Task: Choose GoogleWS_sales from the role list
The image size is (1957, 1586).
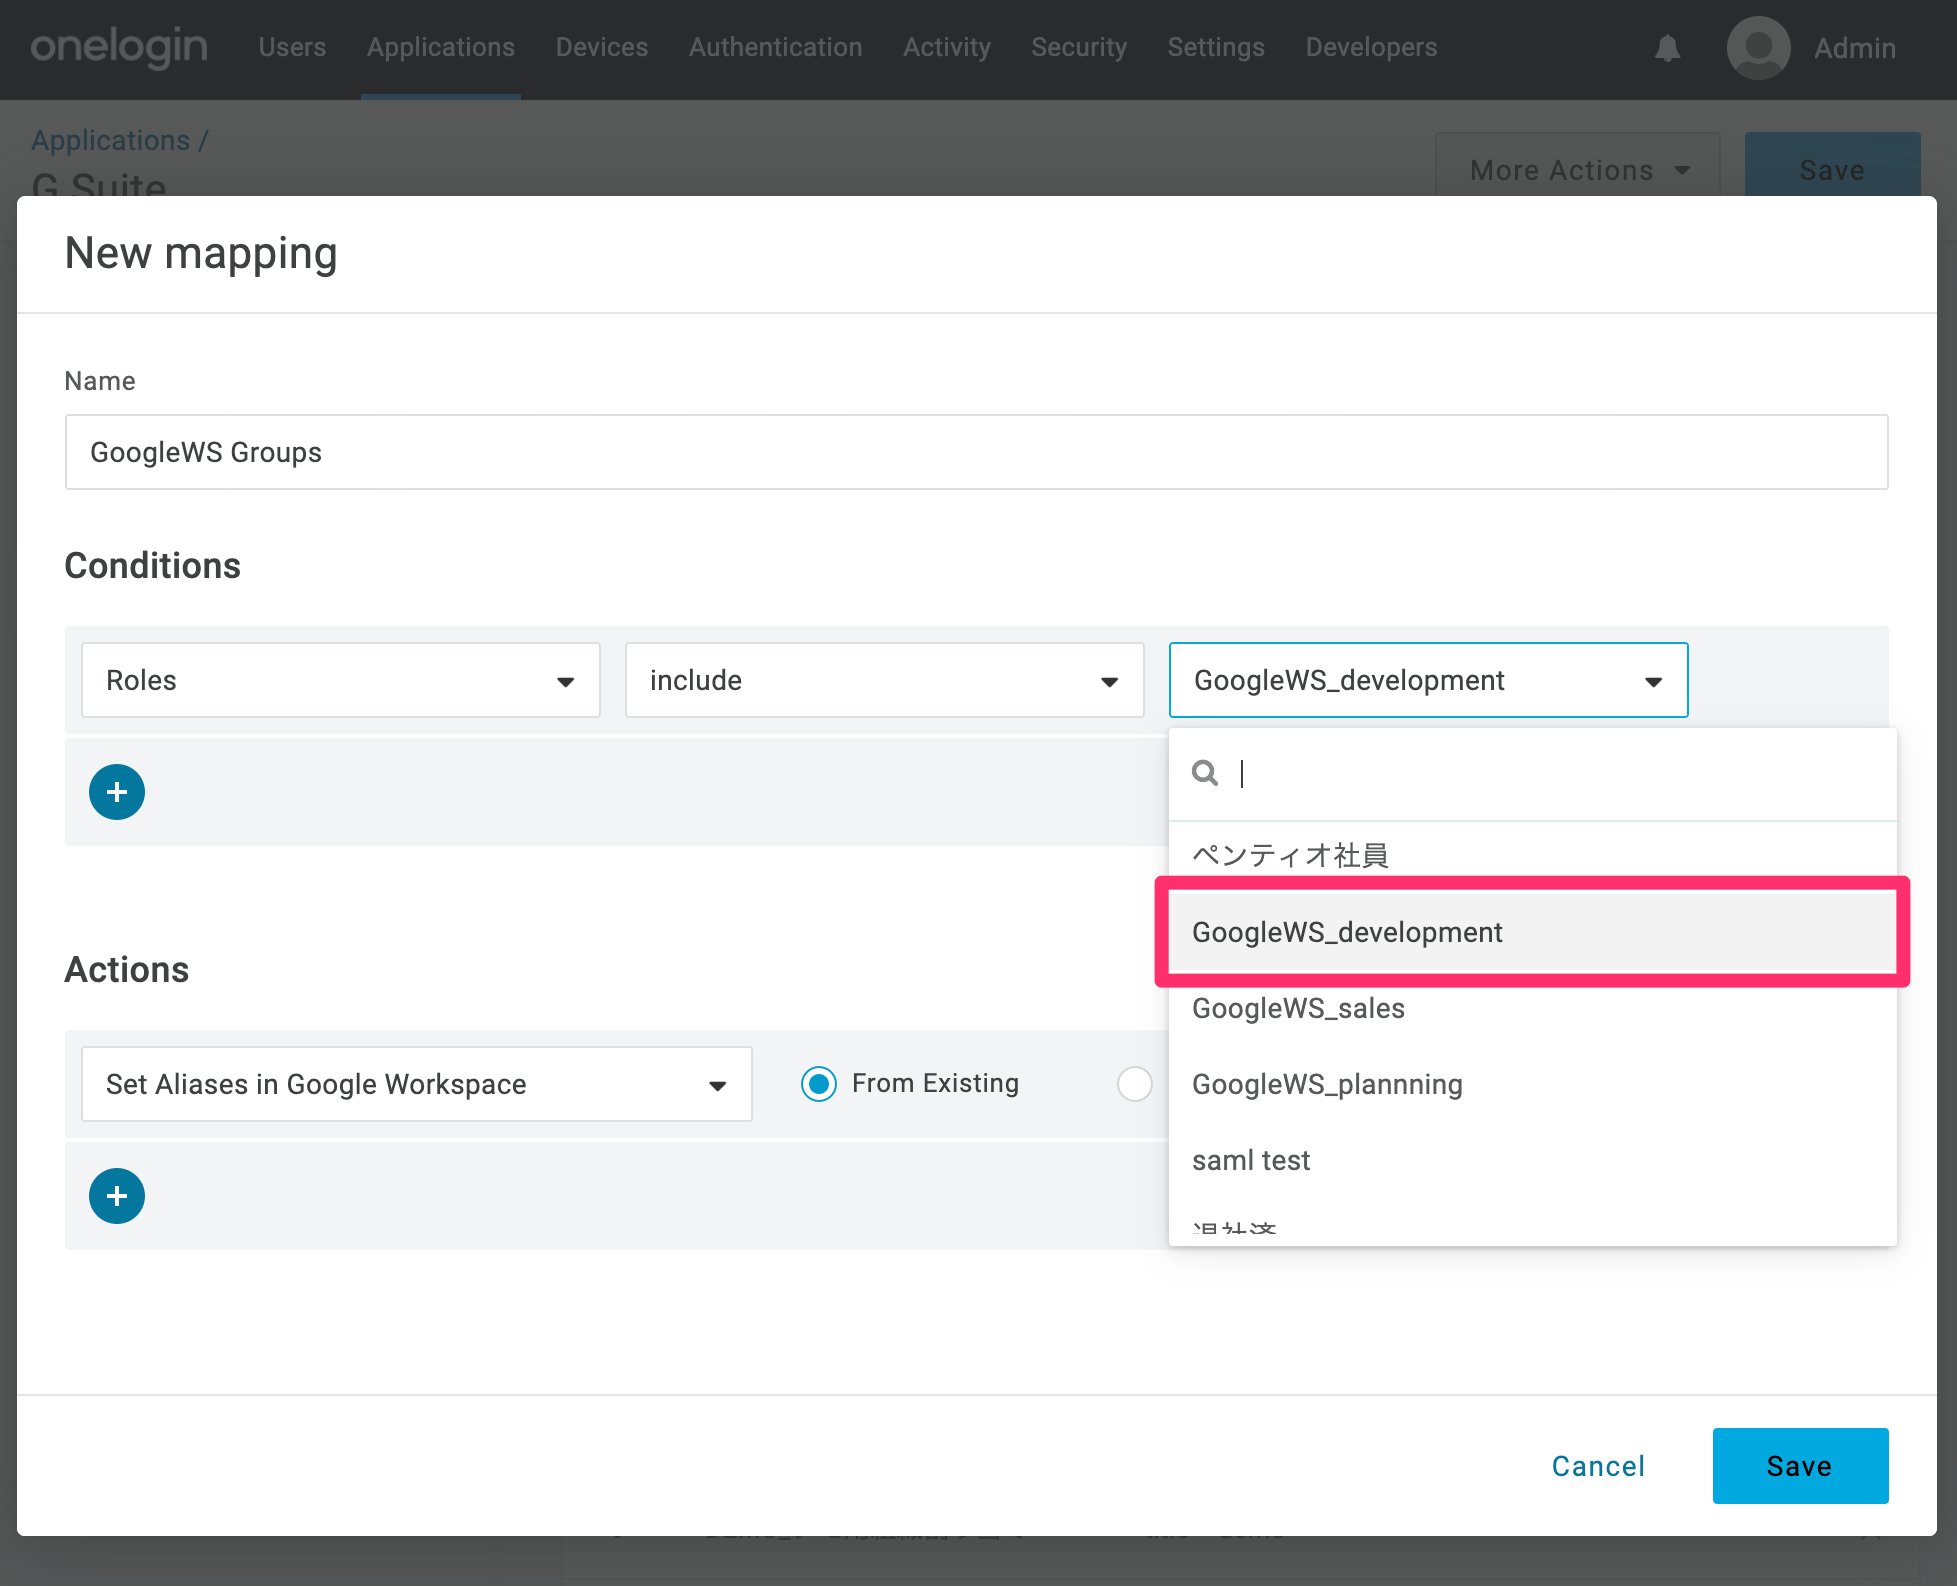Action: [x=1533, y=1008]
